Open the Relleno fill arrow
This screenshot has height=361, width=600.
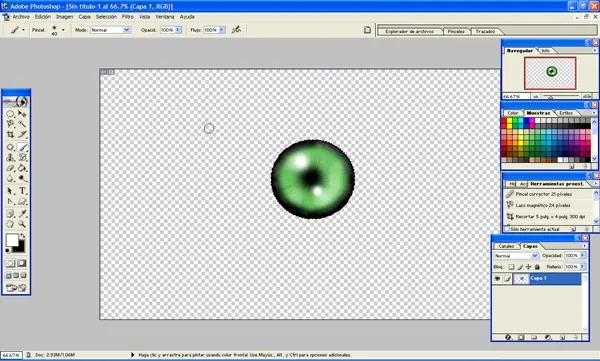(583, 266)
